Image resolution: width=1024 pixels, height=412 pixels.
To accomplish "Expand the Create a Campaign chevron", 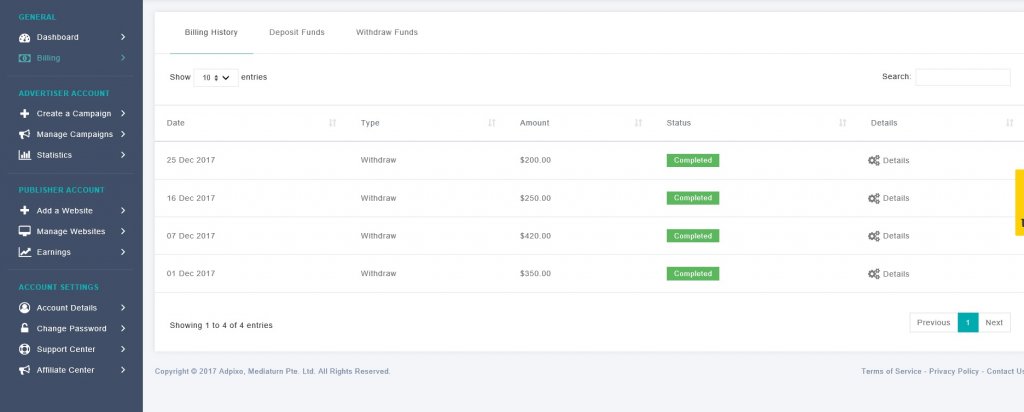I will tap(123, 113).
